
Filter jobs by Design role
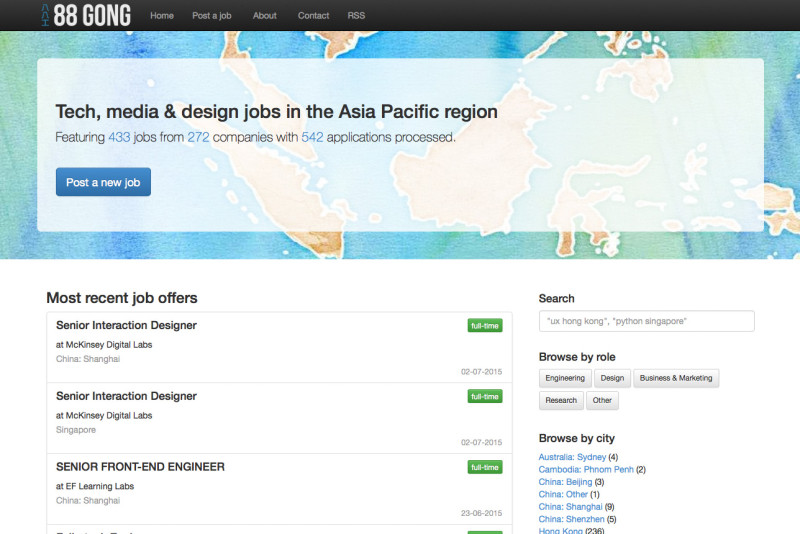pyautogui.click(x=612, y=378)
